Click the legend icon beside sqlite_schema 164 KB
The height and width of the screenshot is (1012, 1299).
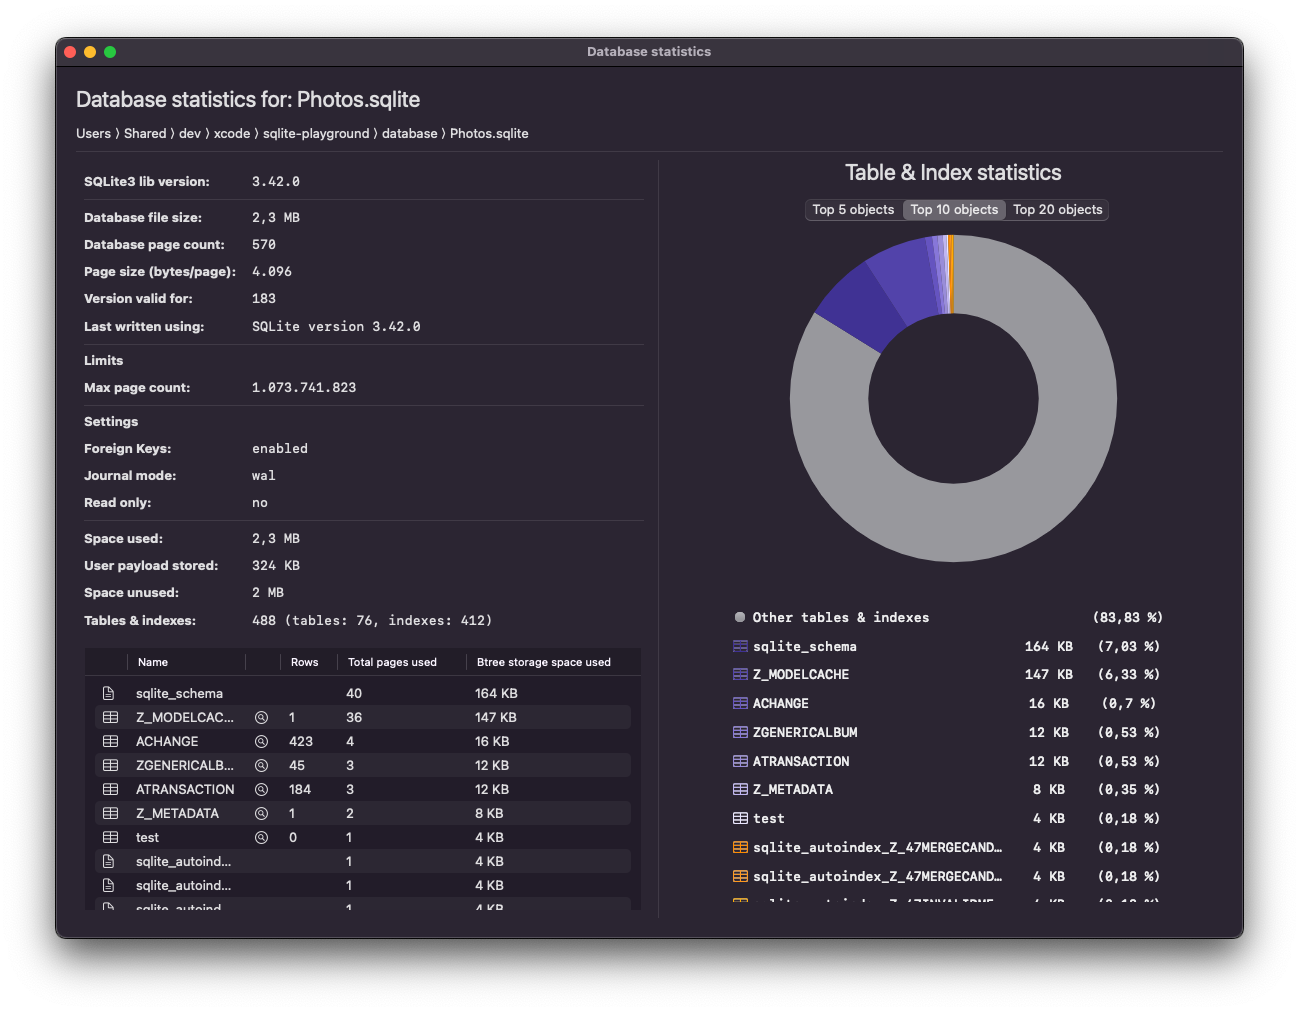coord(740,646)
